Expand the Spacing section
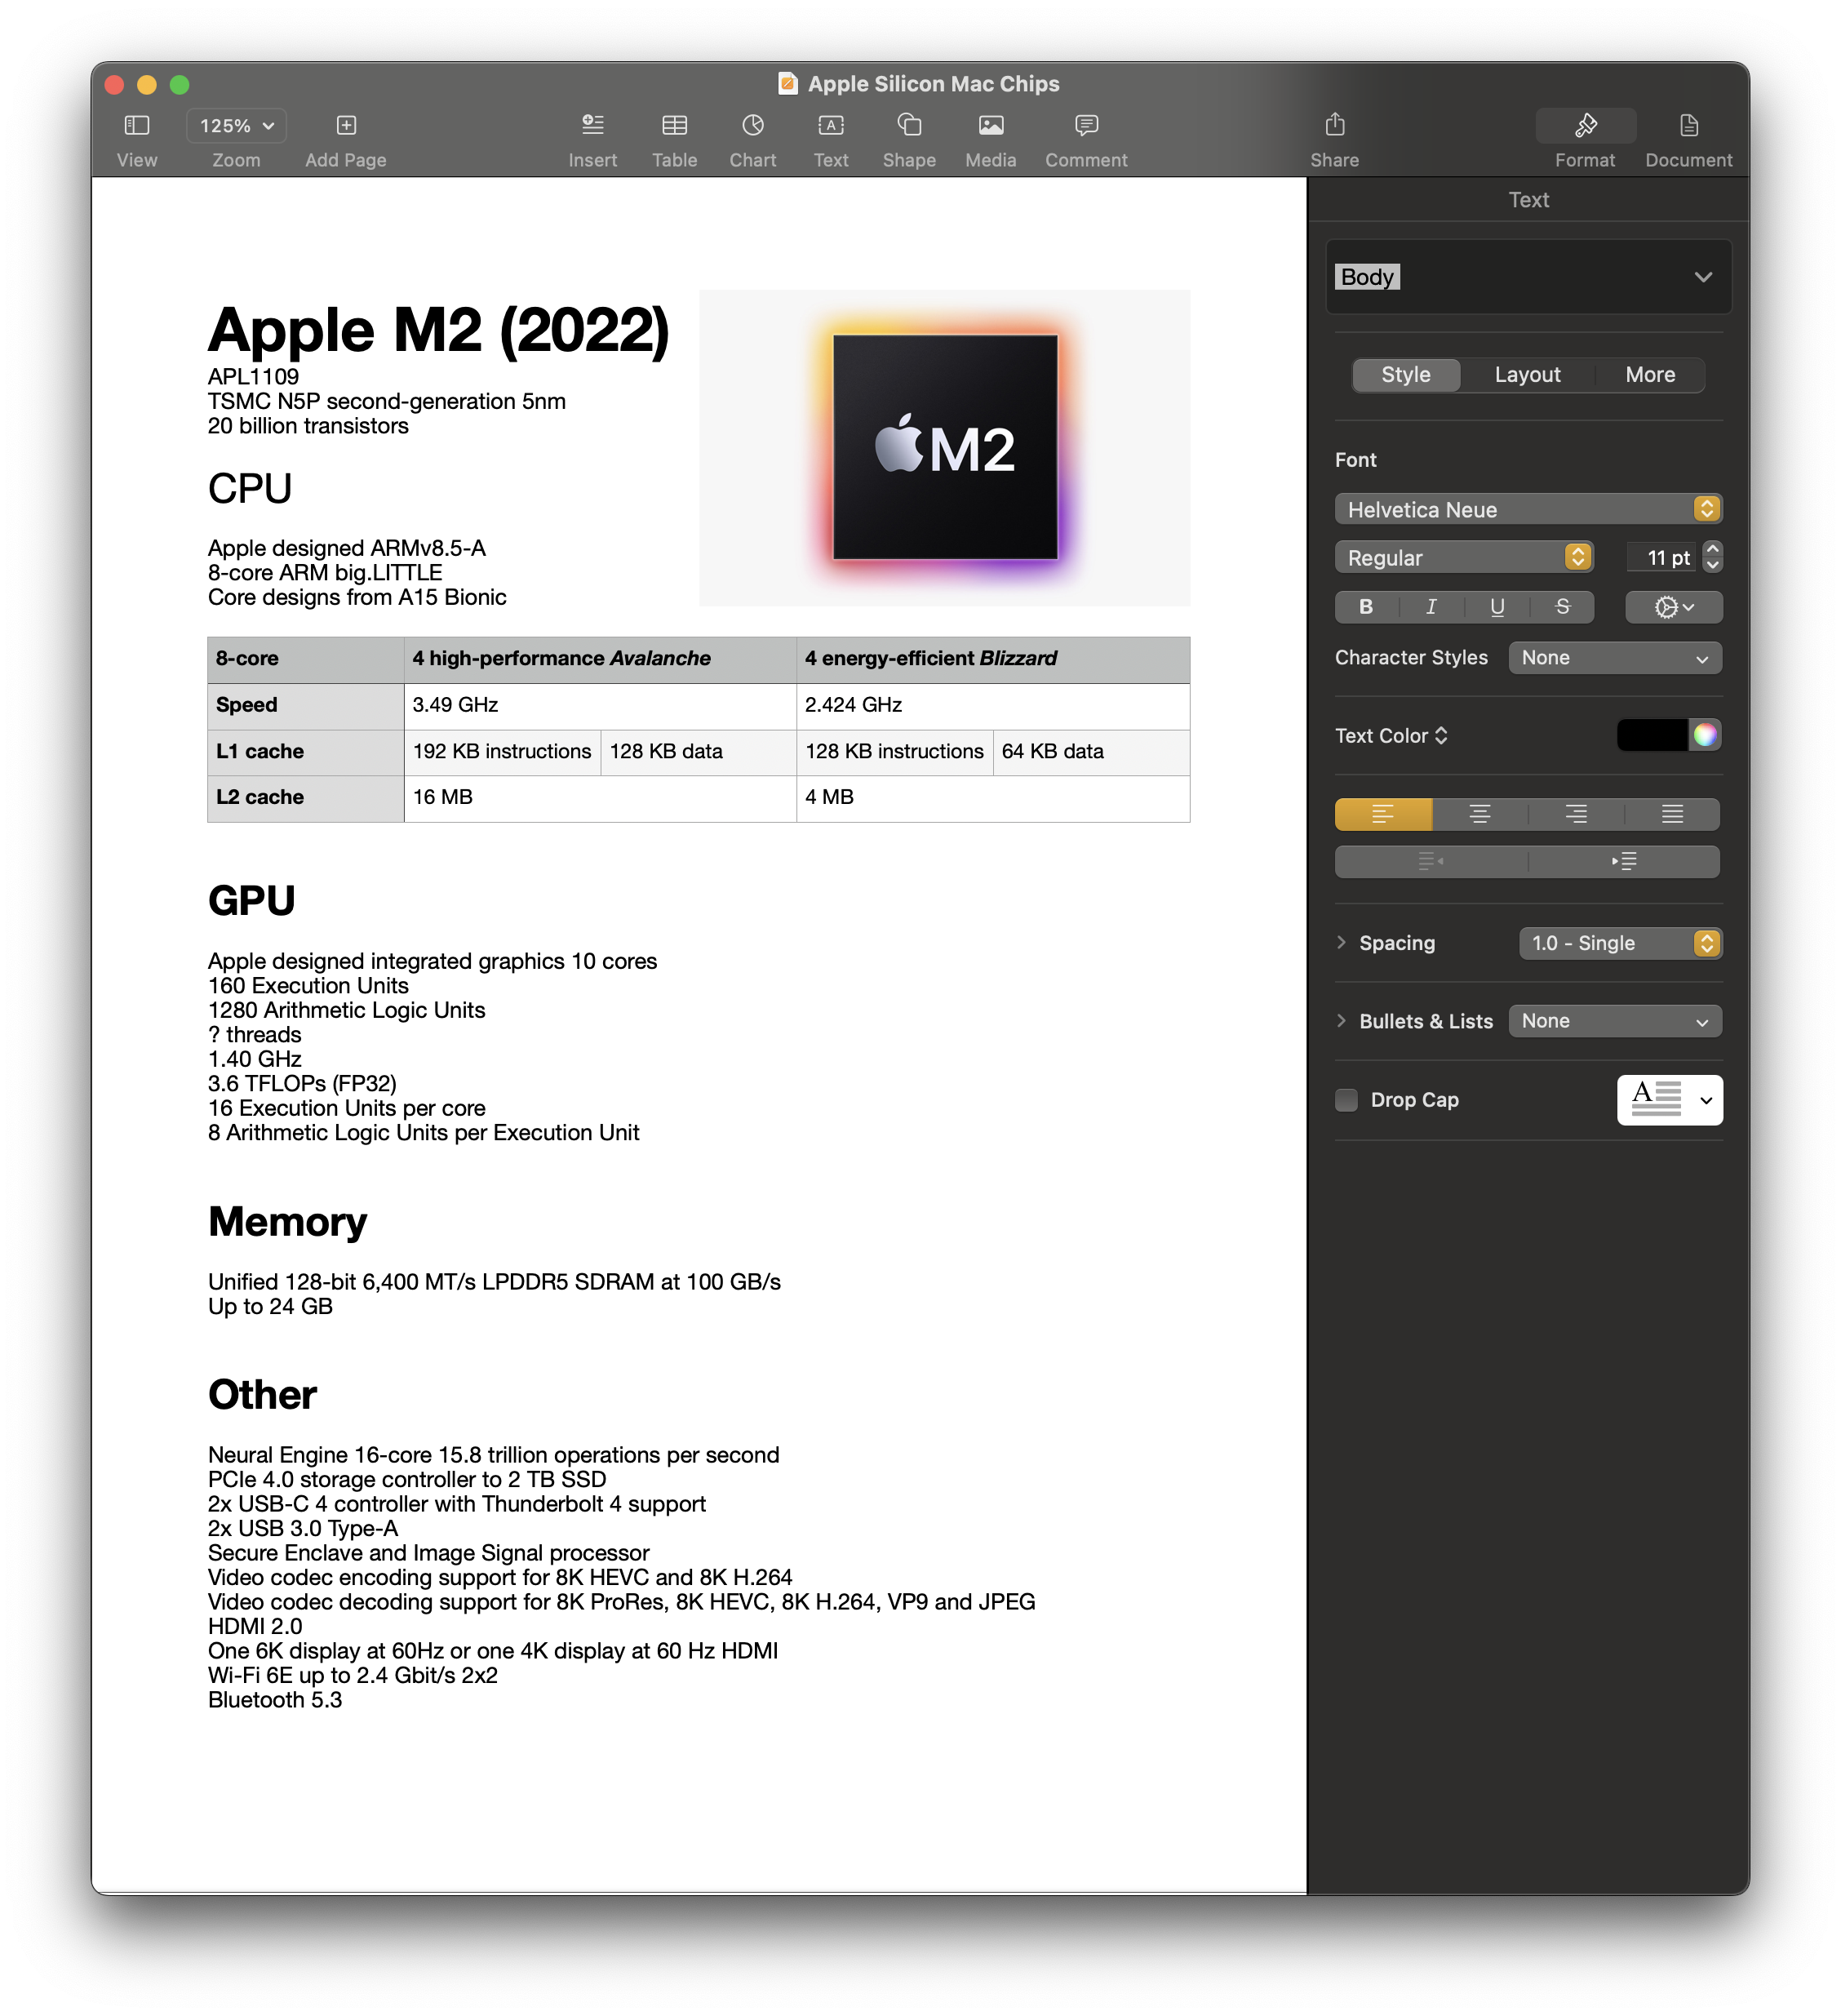The image size is (1841, 2016). click(1341, 942)
